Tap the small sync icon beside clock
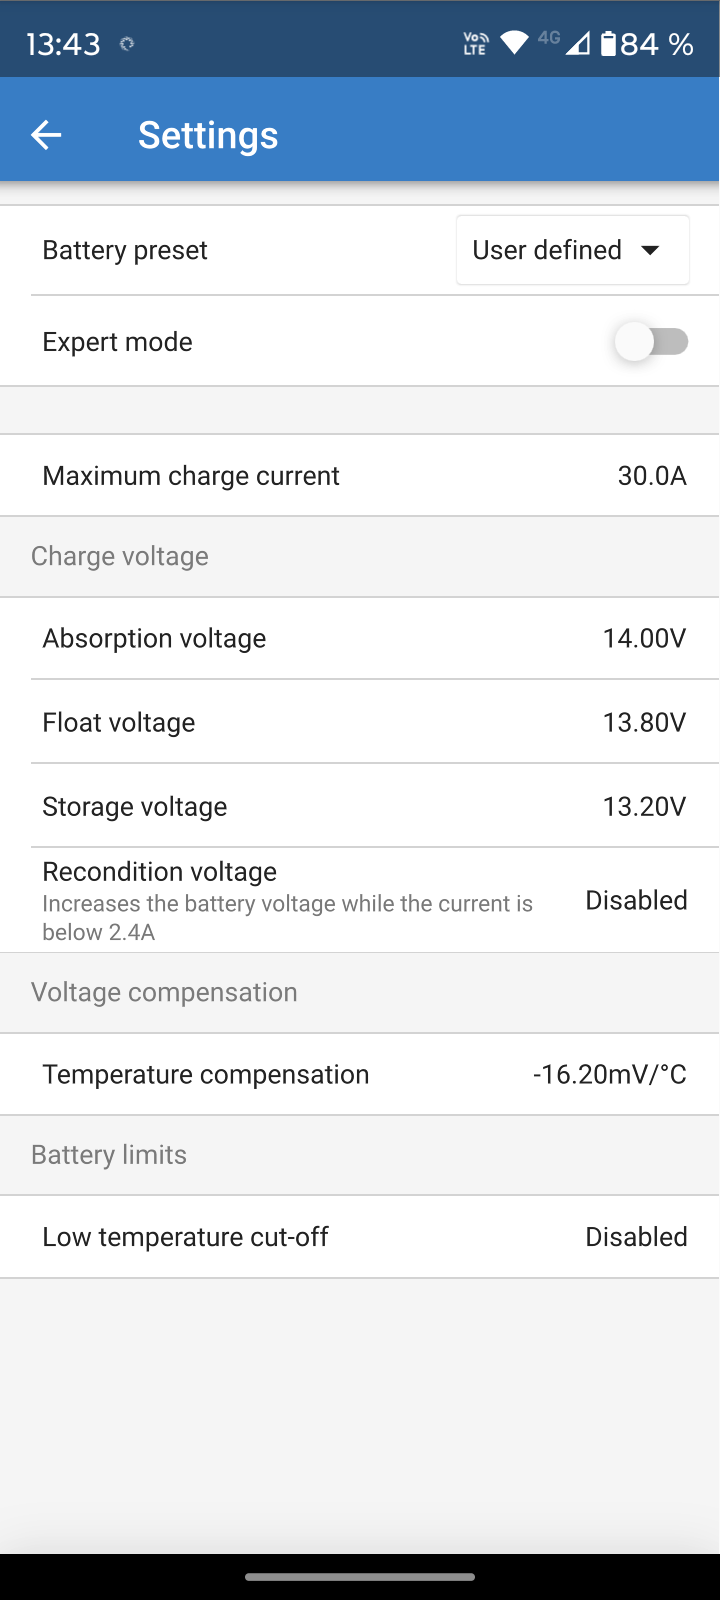This screenshot has height=1600, width=720. point(127,44)
